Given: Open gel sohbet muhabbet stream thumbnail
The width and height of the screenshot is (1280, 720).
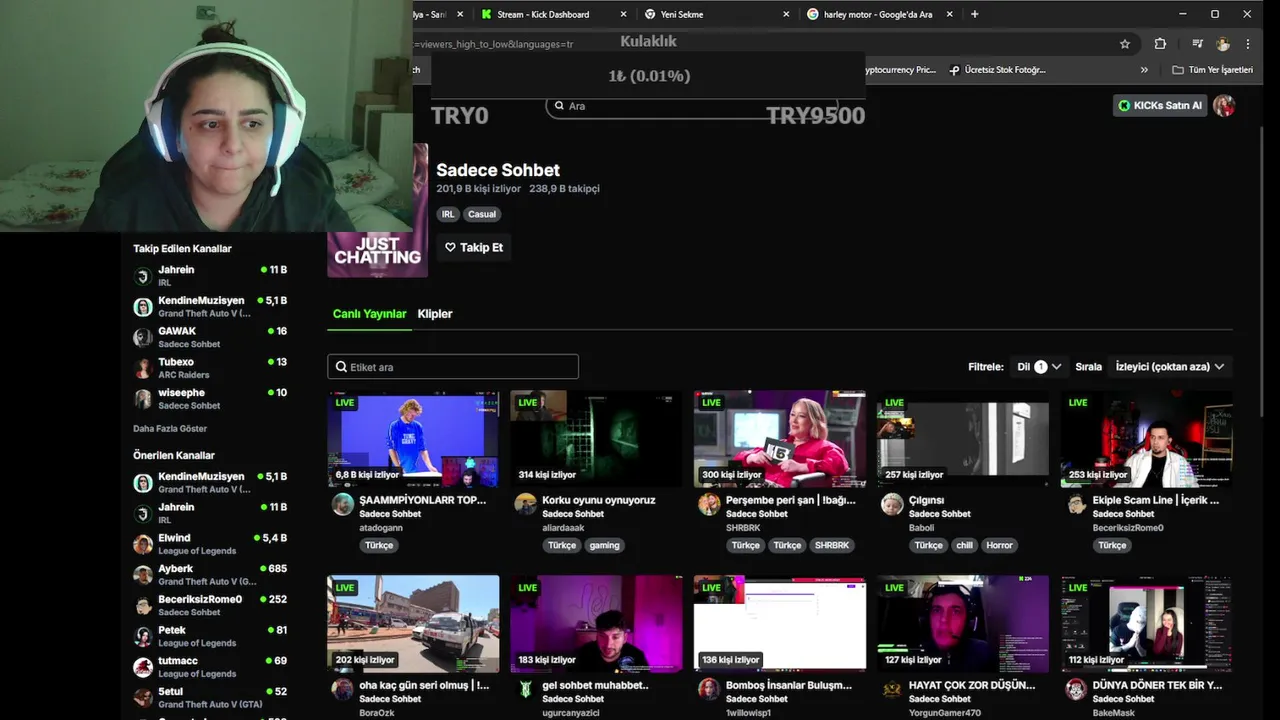Looking at the screenshot, I should coord(596,624).
